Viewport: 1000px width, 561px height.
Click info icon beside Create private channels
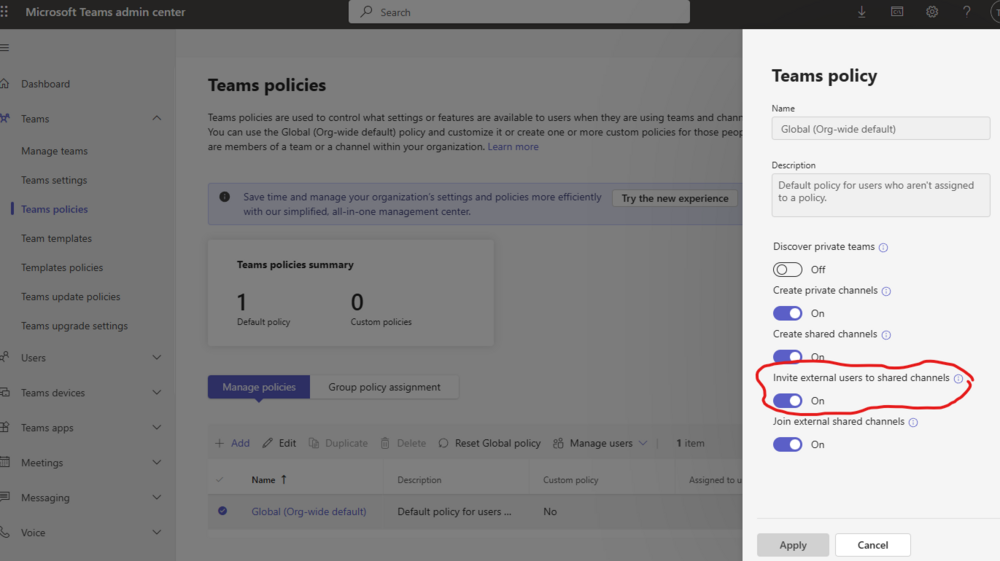pyautogui.click(x=886, y=291)
